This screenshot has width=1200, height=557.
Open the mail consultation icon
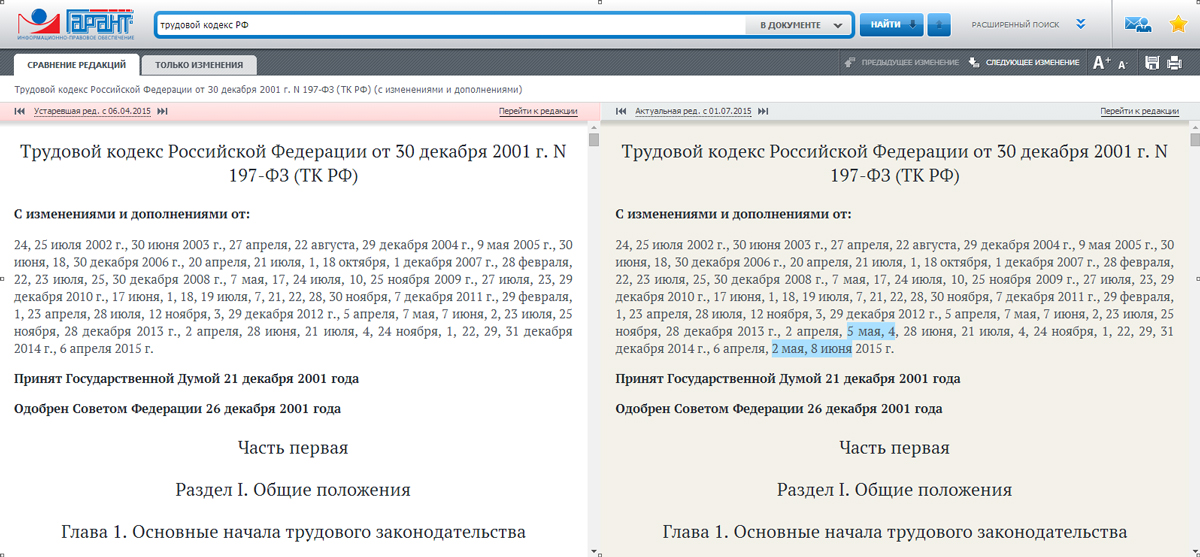(x=1137, y=25)
